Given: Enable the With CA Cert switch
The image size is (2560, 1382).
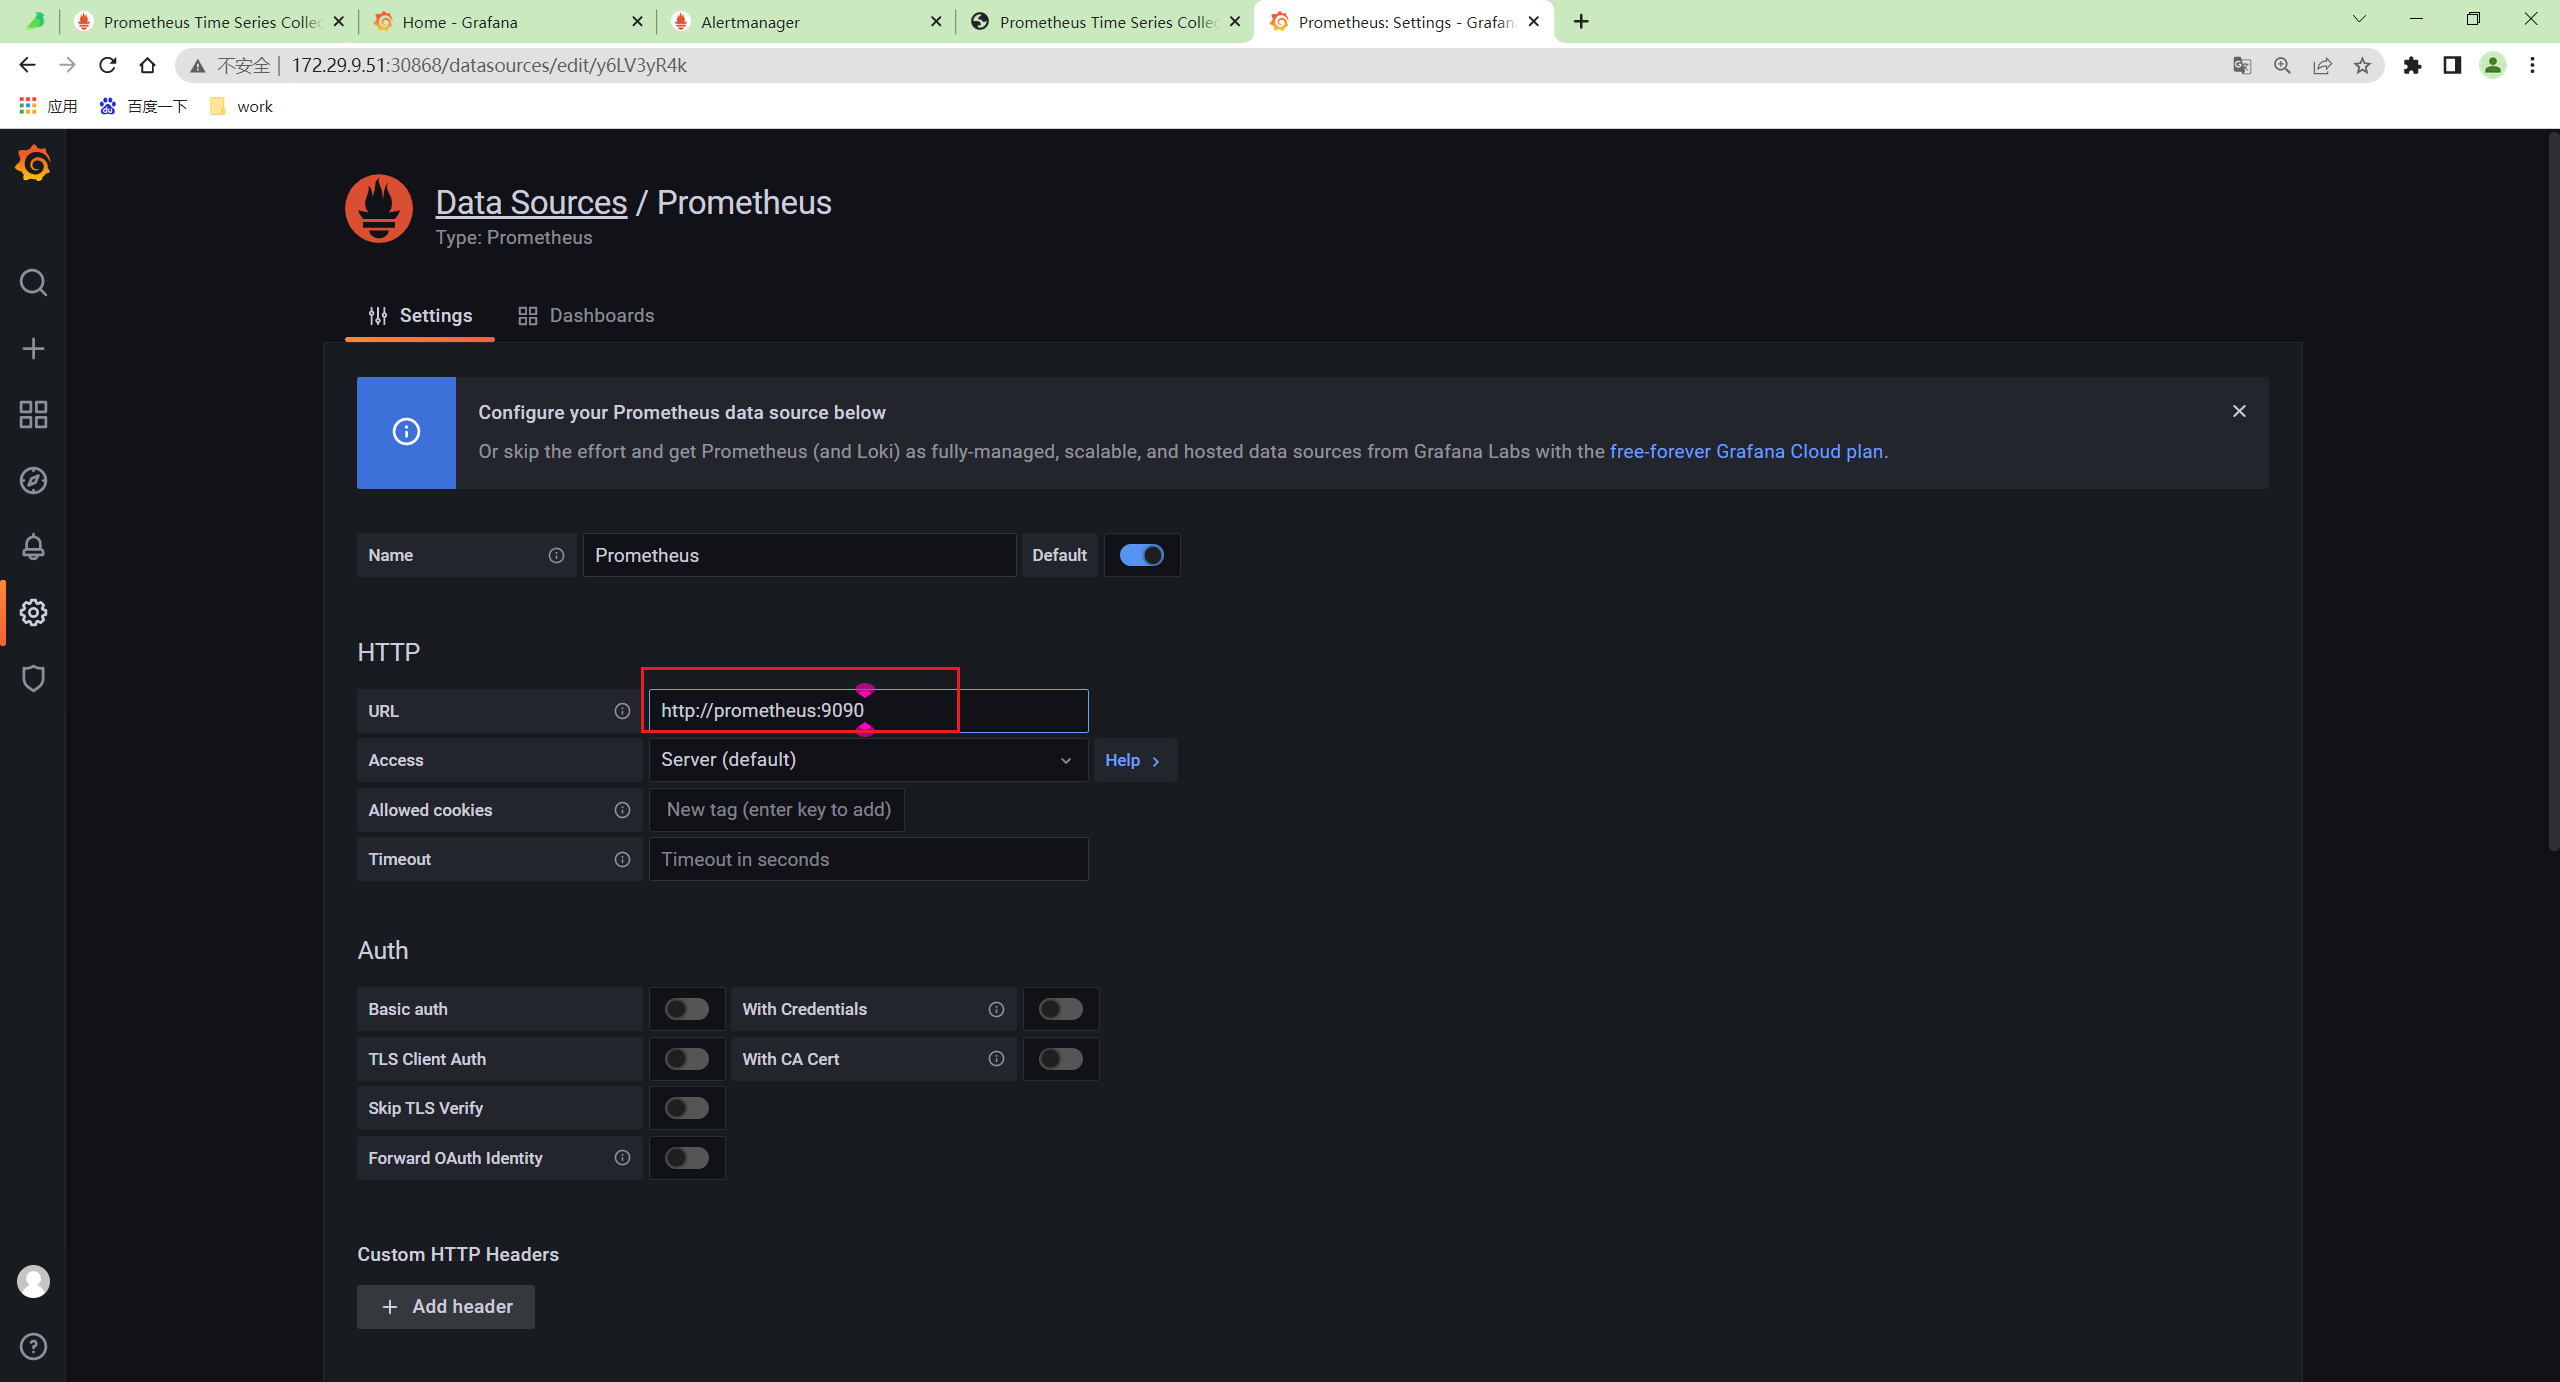Looking at the screenshot, I should tap(1061, 1059).
